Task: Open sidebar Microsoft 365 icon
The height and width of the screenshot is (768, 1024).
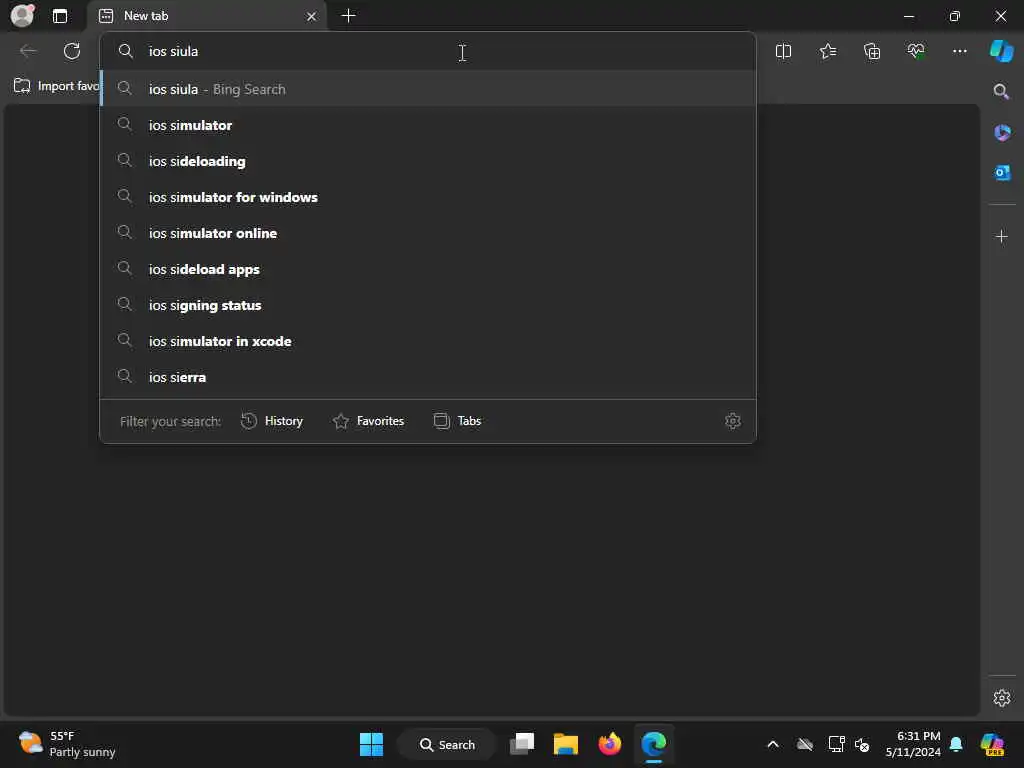Action: click(1002, 133)
